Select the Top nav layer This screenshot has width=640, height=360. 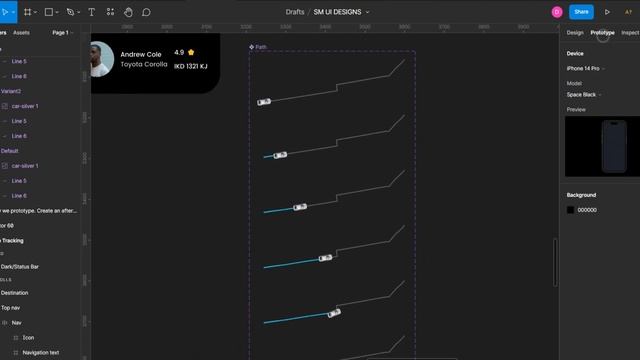[10, 308]
